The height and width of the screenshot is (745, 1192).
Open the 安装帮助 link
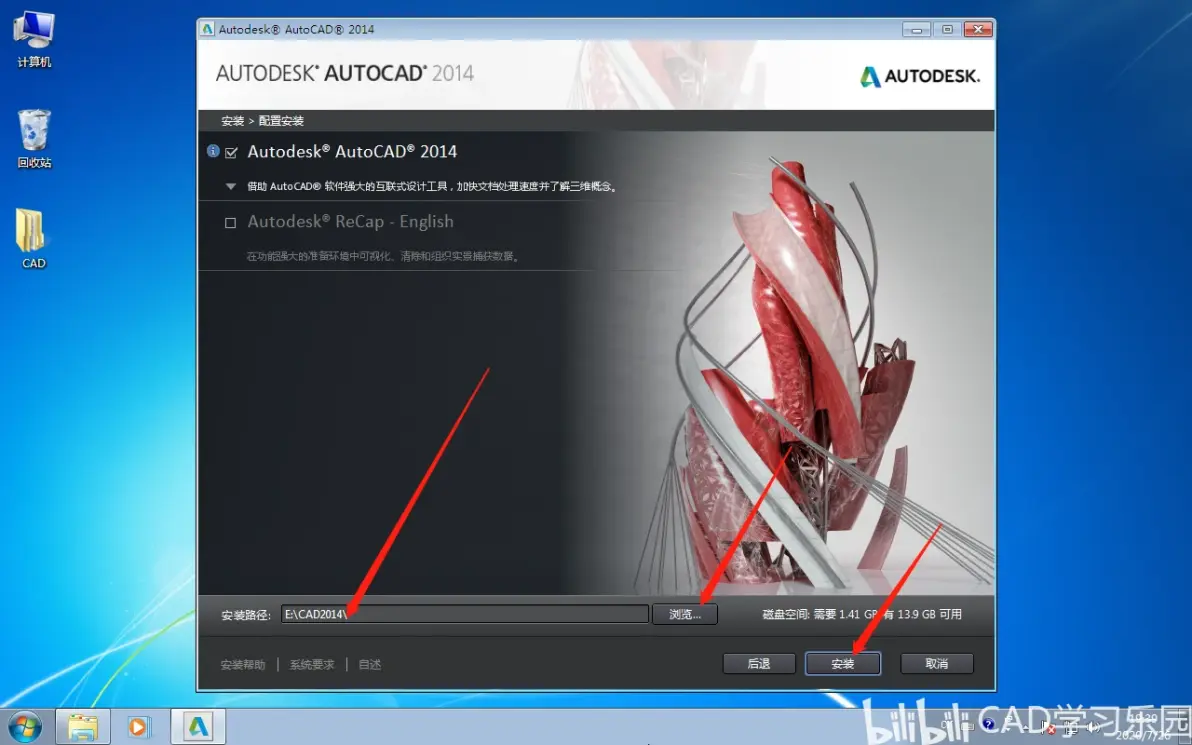tap(243, 664)
